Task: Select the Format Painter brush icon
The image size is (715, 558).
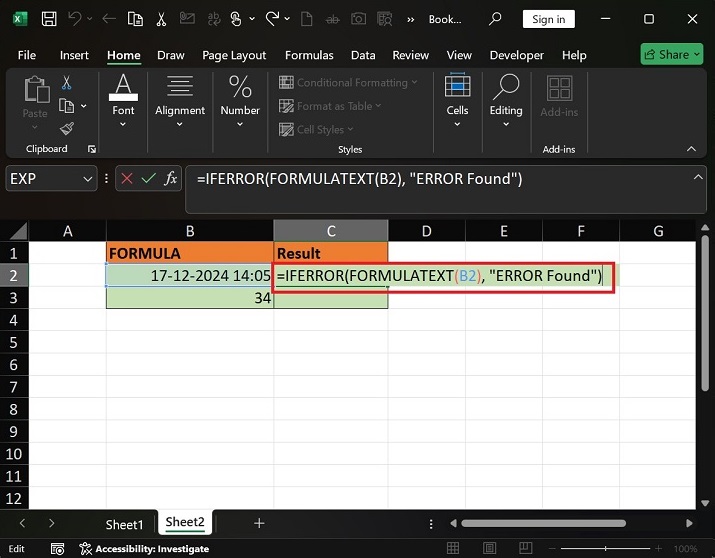Action: tap(67, 128)
